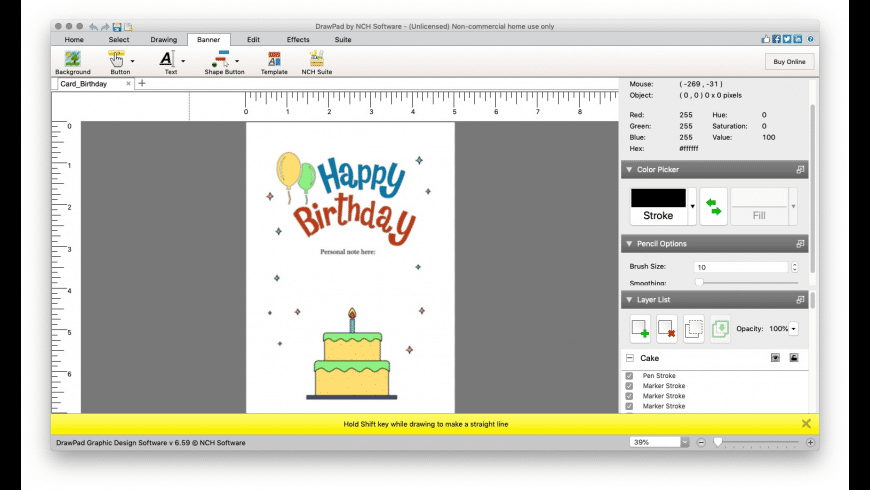Select the Text tool icon
This screenshot has height=490, width=870.
tap(167, 58)
